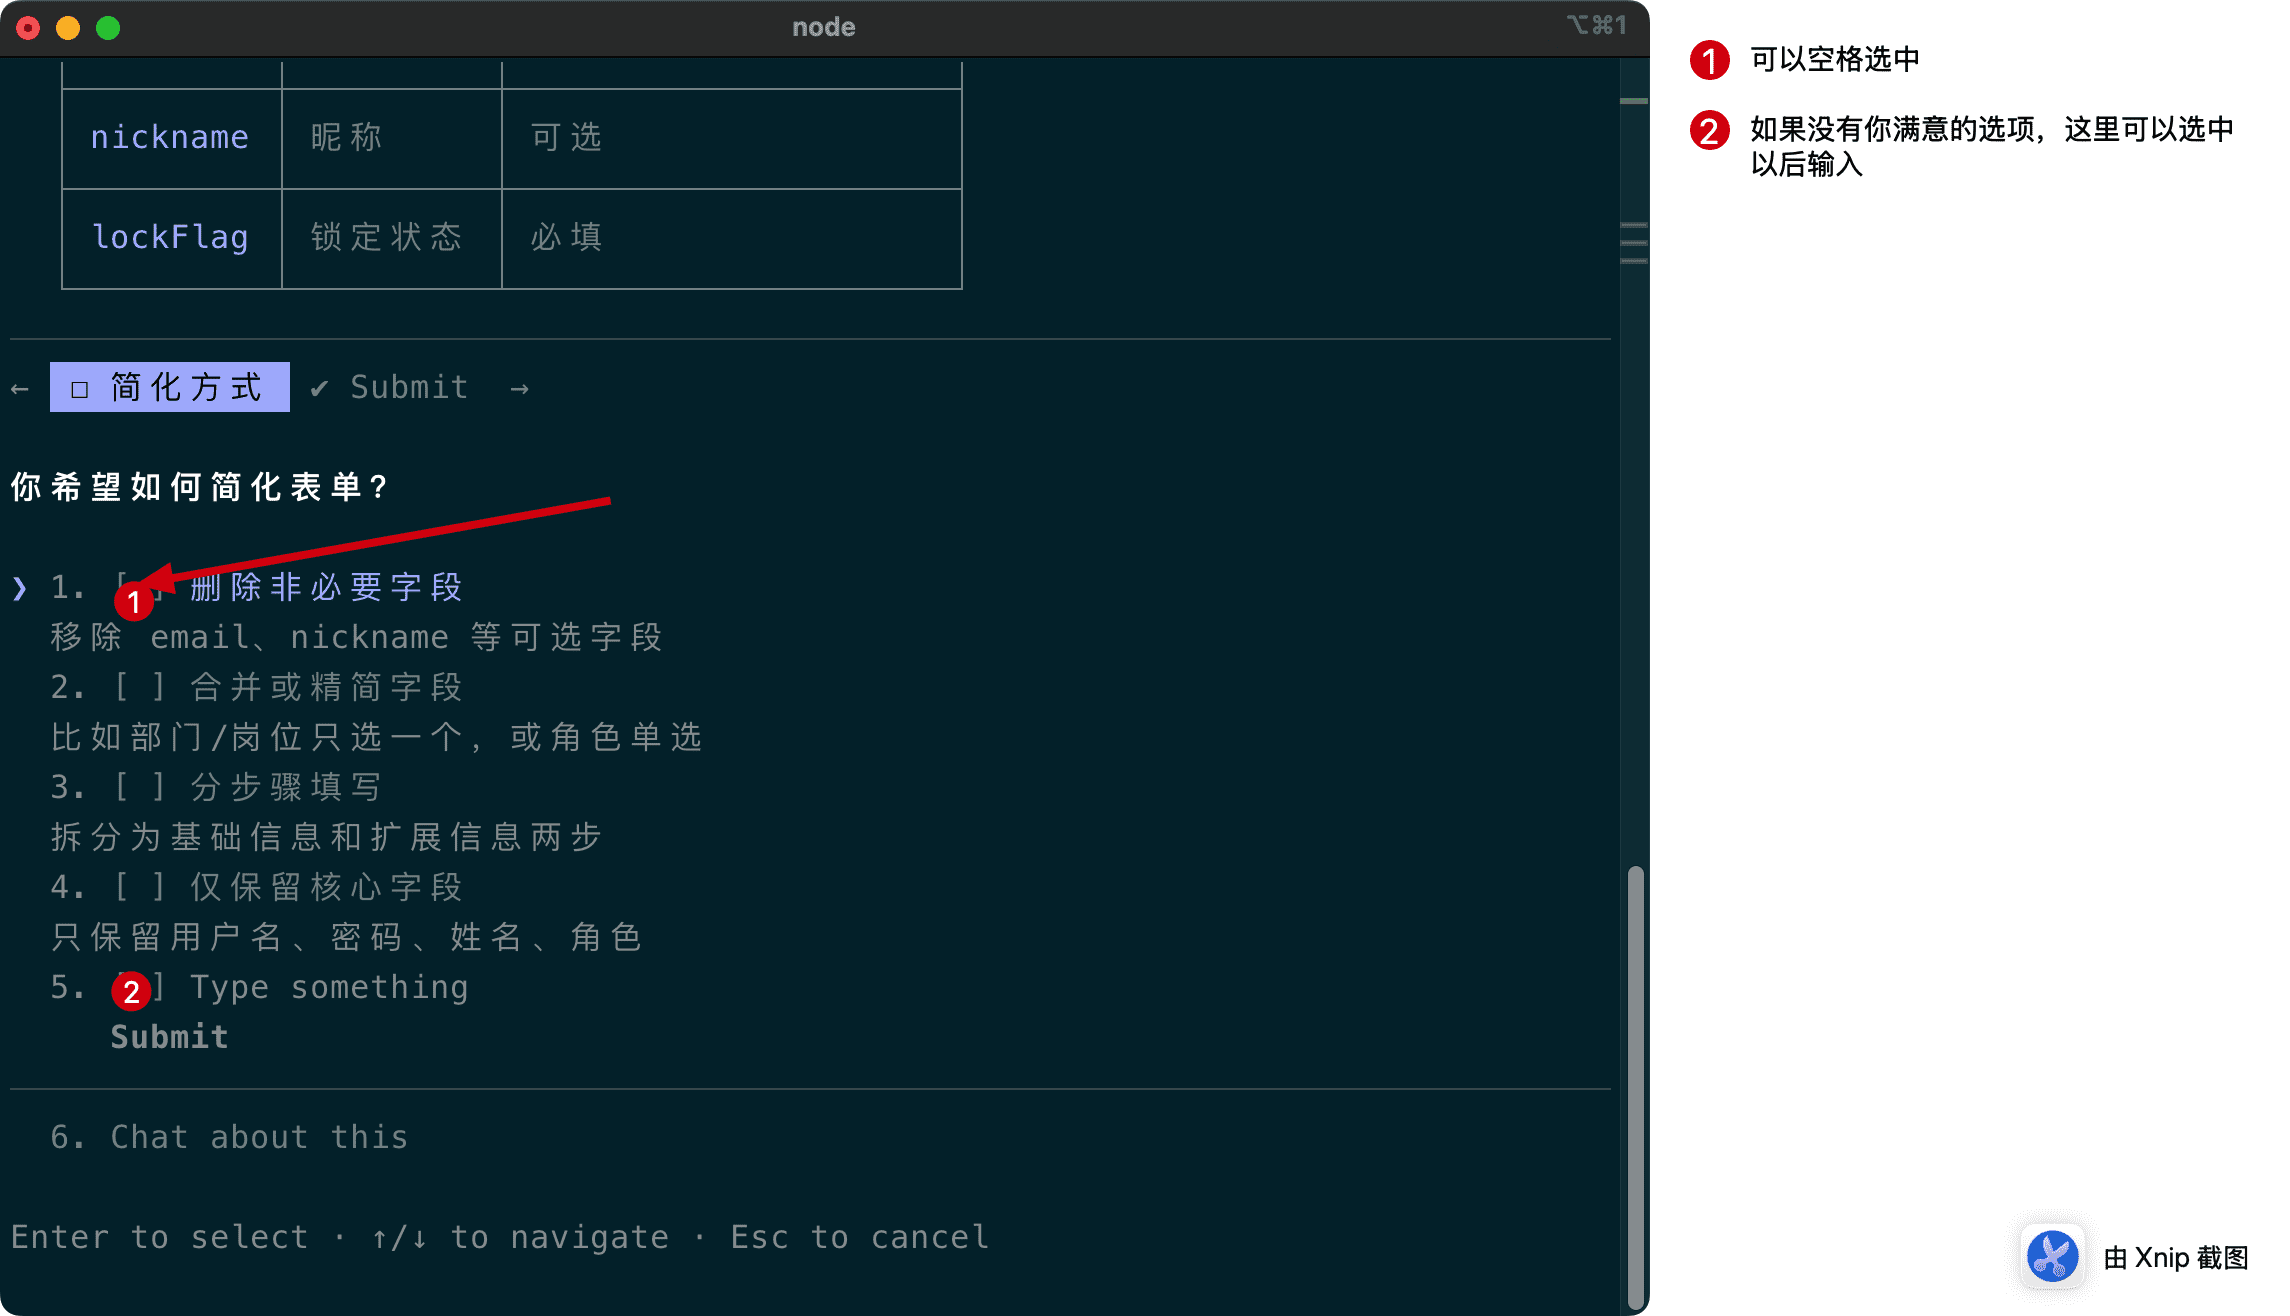Click the Xnip scissors logo icon
This screenshot has height=1316, width=2290.
[2053, 1256]
